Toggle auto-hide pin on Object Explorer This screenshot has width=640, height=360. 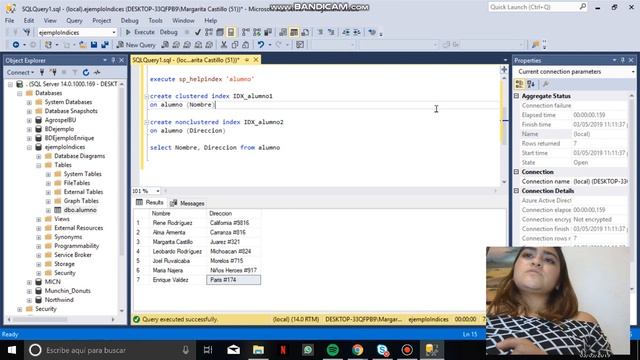point(113,60)
